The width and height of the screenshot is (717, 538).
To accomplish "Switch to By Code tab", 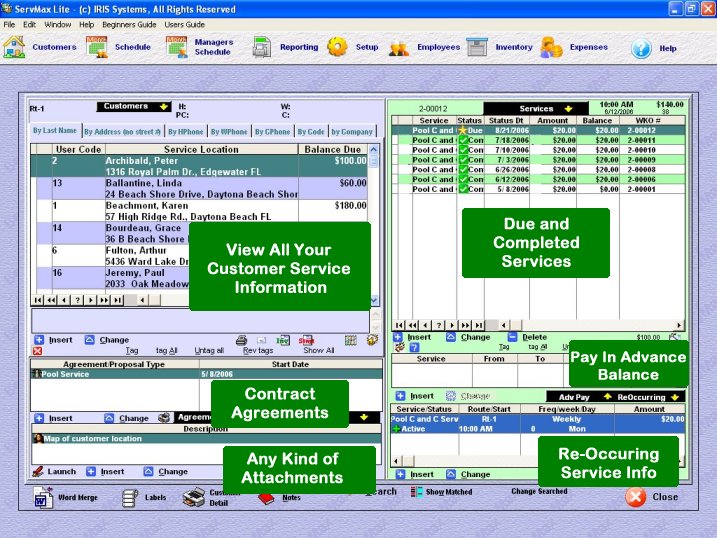I will (x=311, y=132).
